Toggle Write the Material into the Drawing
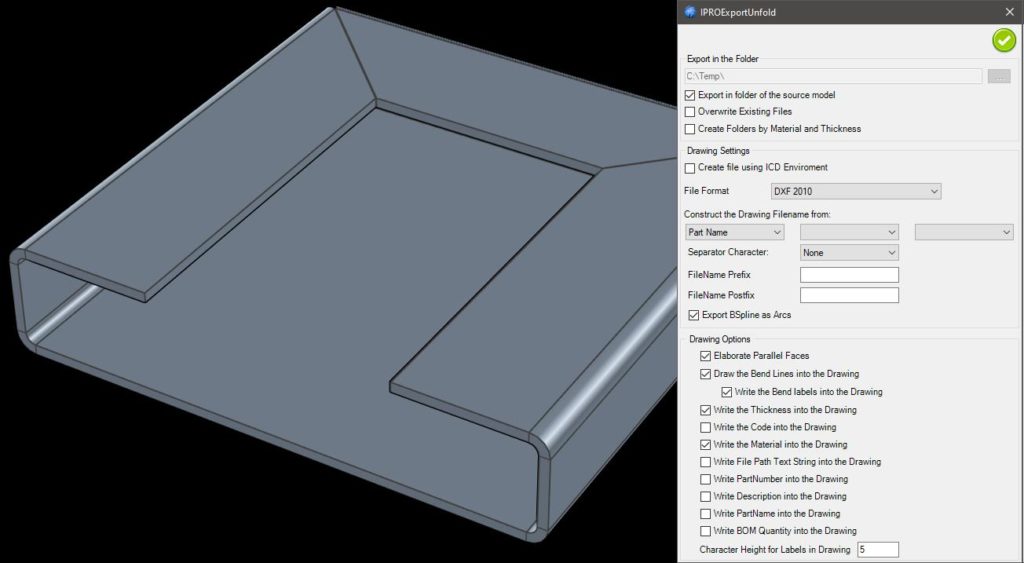This screenshot has width=1024, height=563. (705, 445)
